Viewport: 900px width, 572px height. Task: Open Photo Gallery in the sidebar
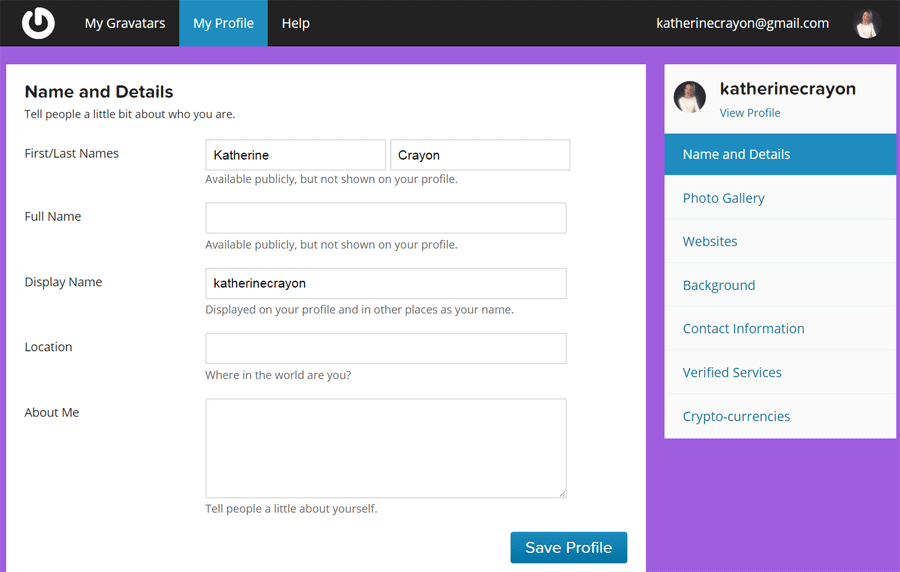pyautogui.click(x=724, y=198)
